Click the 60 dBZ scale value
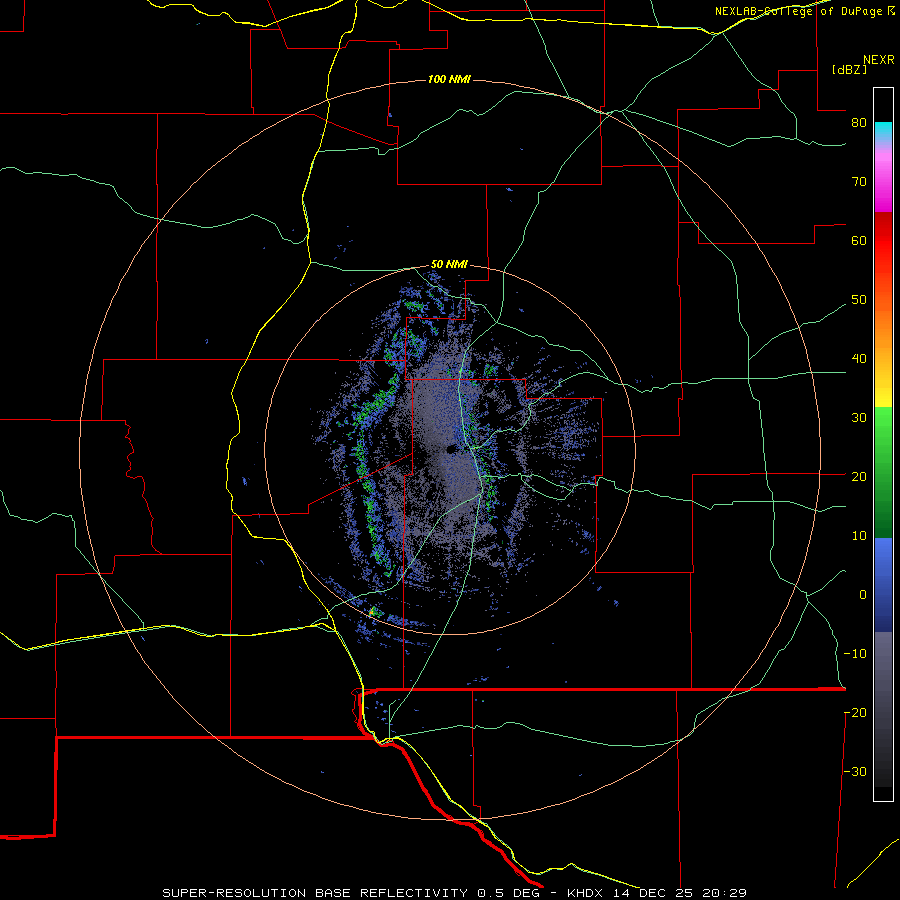The image size is (900, 900). pyautogui.click(x=859, y=240)
